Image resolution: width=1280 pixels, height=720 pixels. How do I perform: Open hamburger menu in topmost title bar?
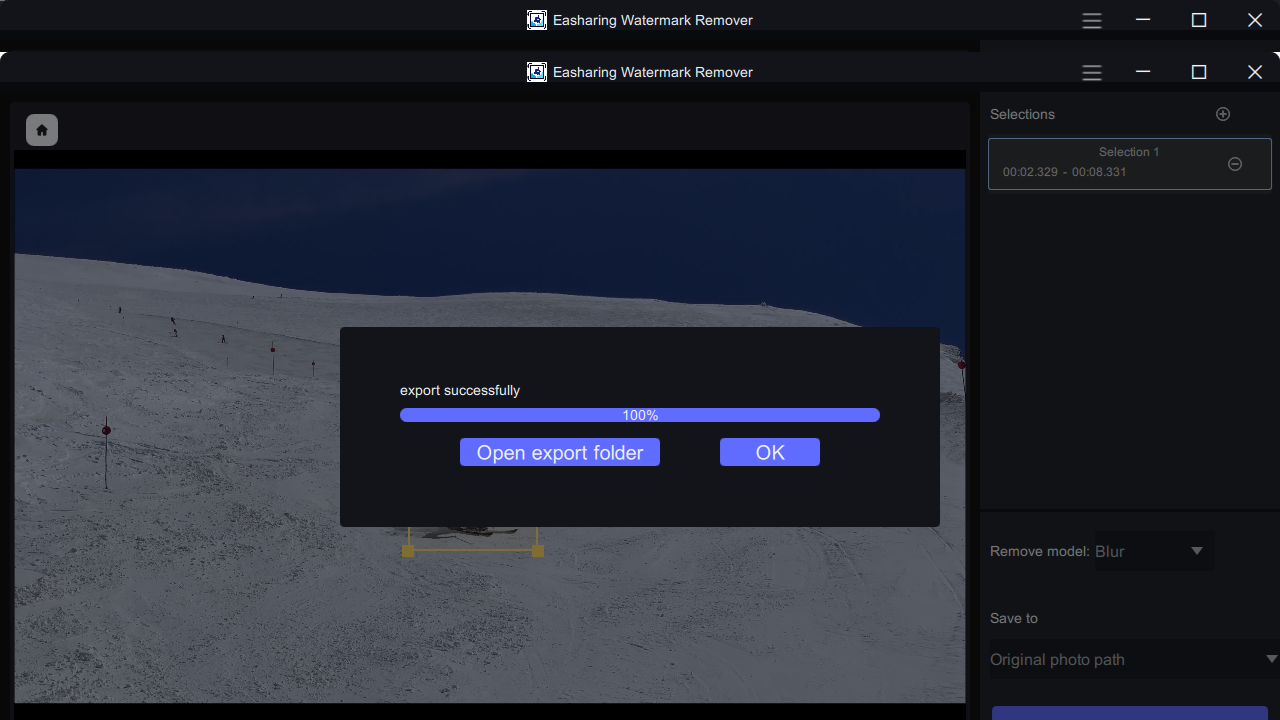1092,20
